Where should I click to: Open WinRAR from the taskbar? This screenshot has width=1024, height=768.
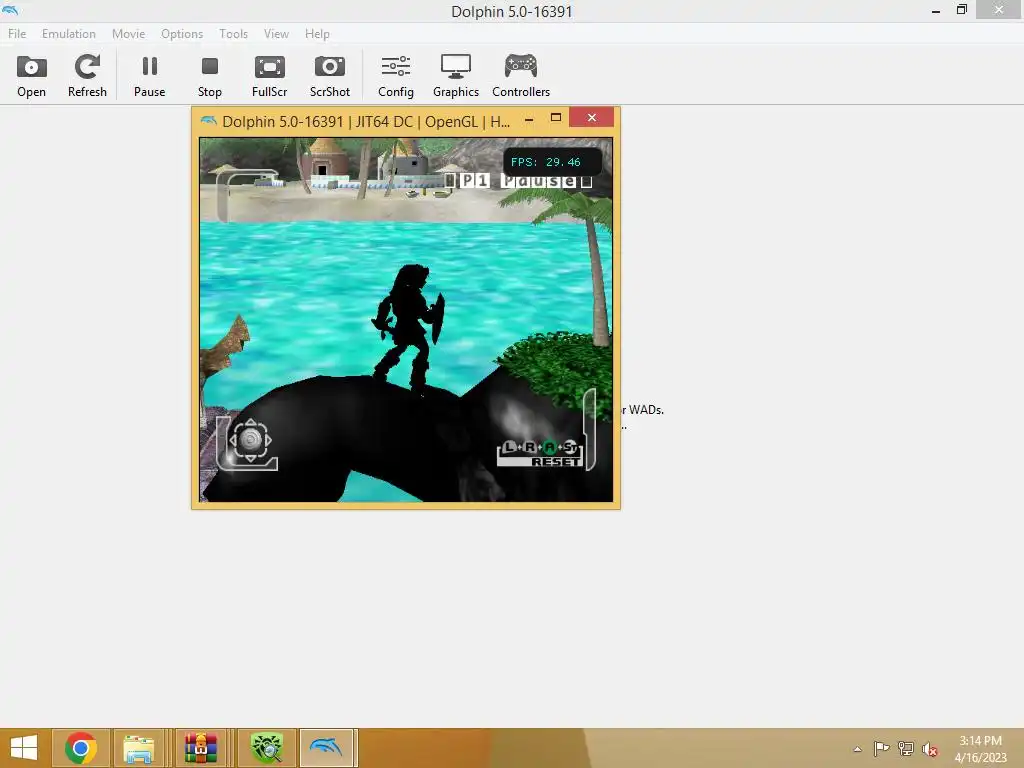[x=200, y=748]
